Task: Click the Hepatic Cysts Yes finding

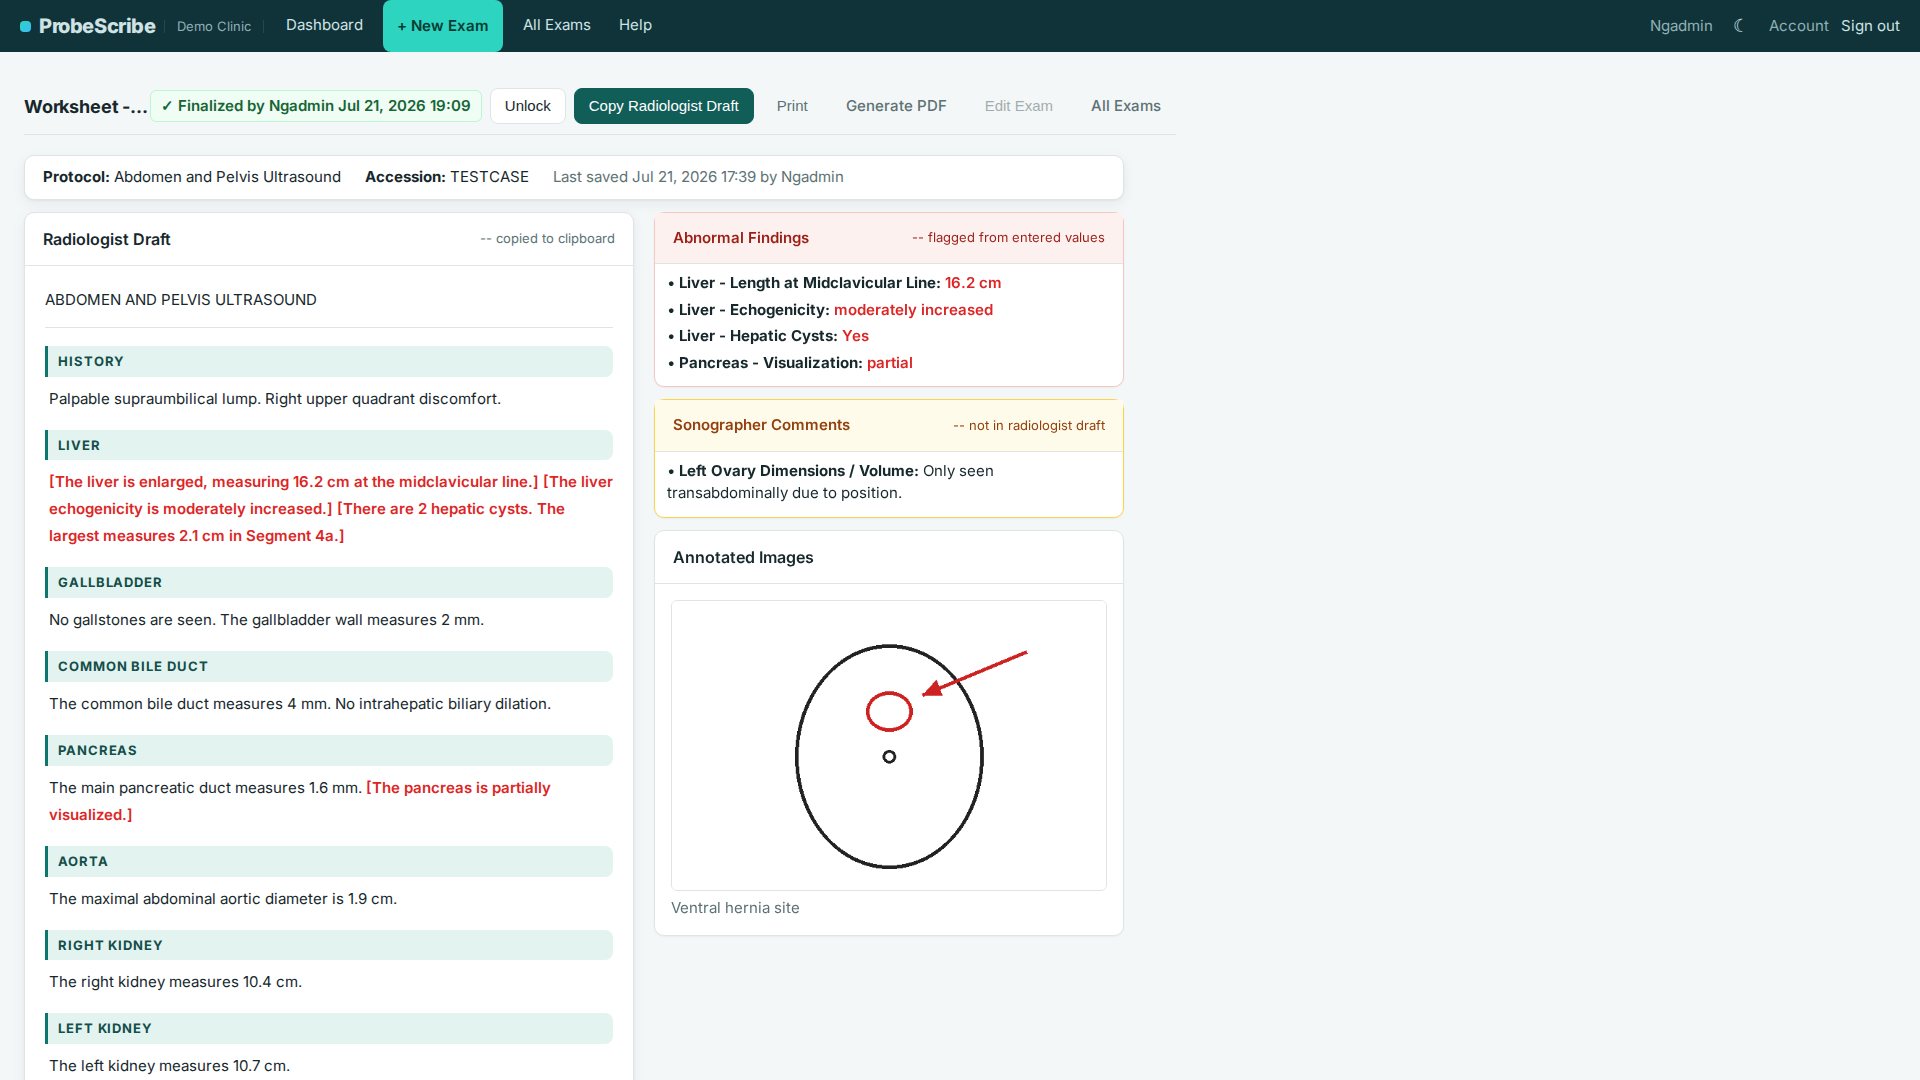Action: [x=769, y=336]
